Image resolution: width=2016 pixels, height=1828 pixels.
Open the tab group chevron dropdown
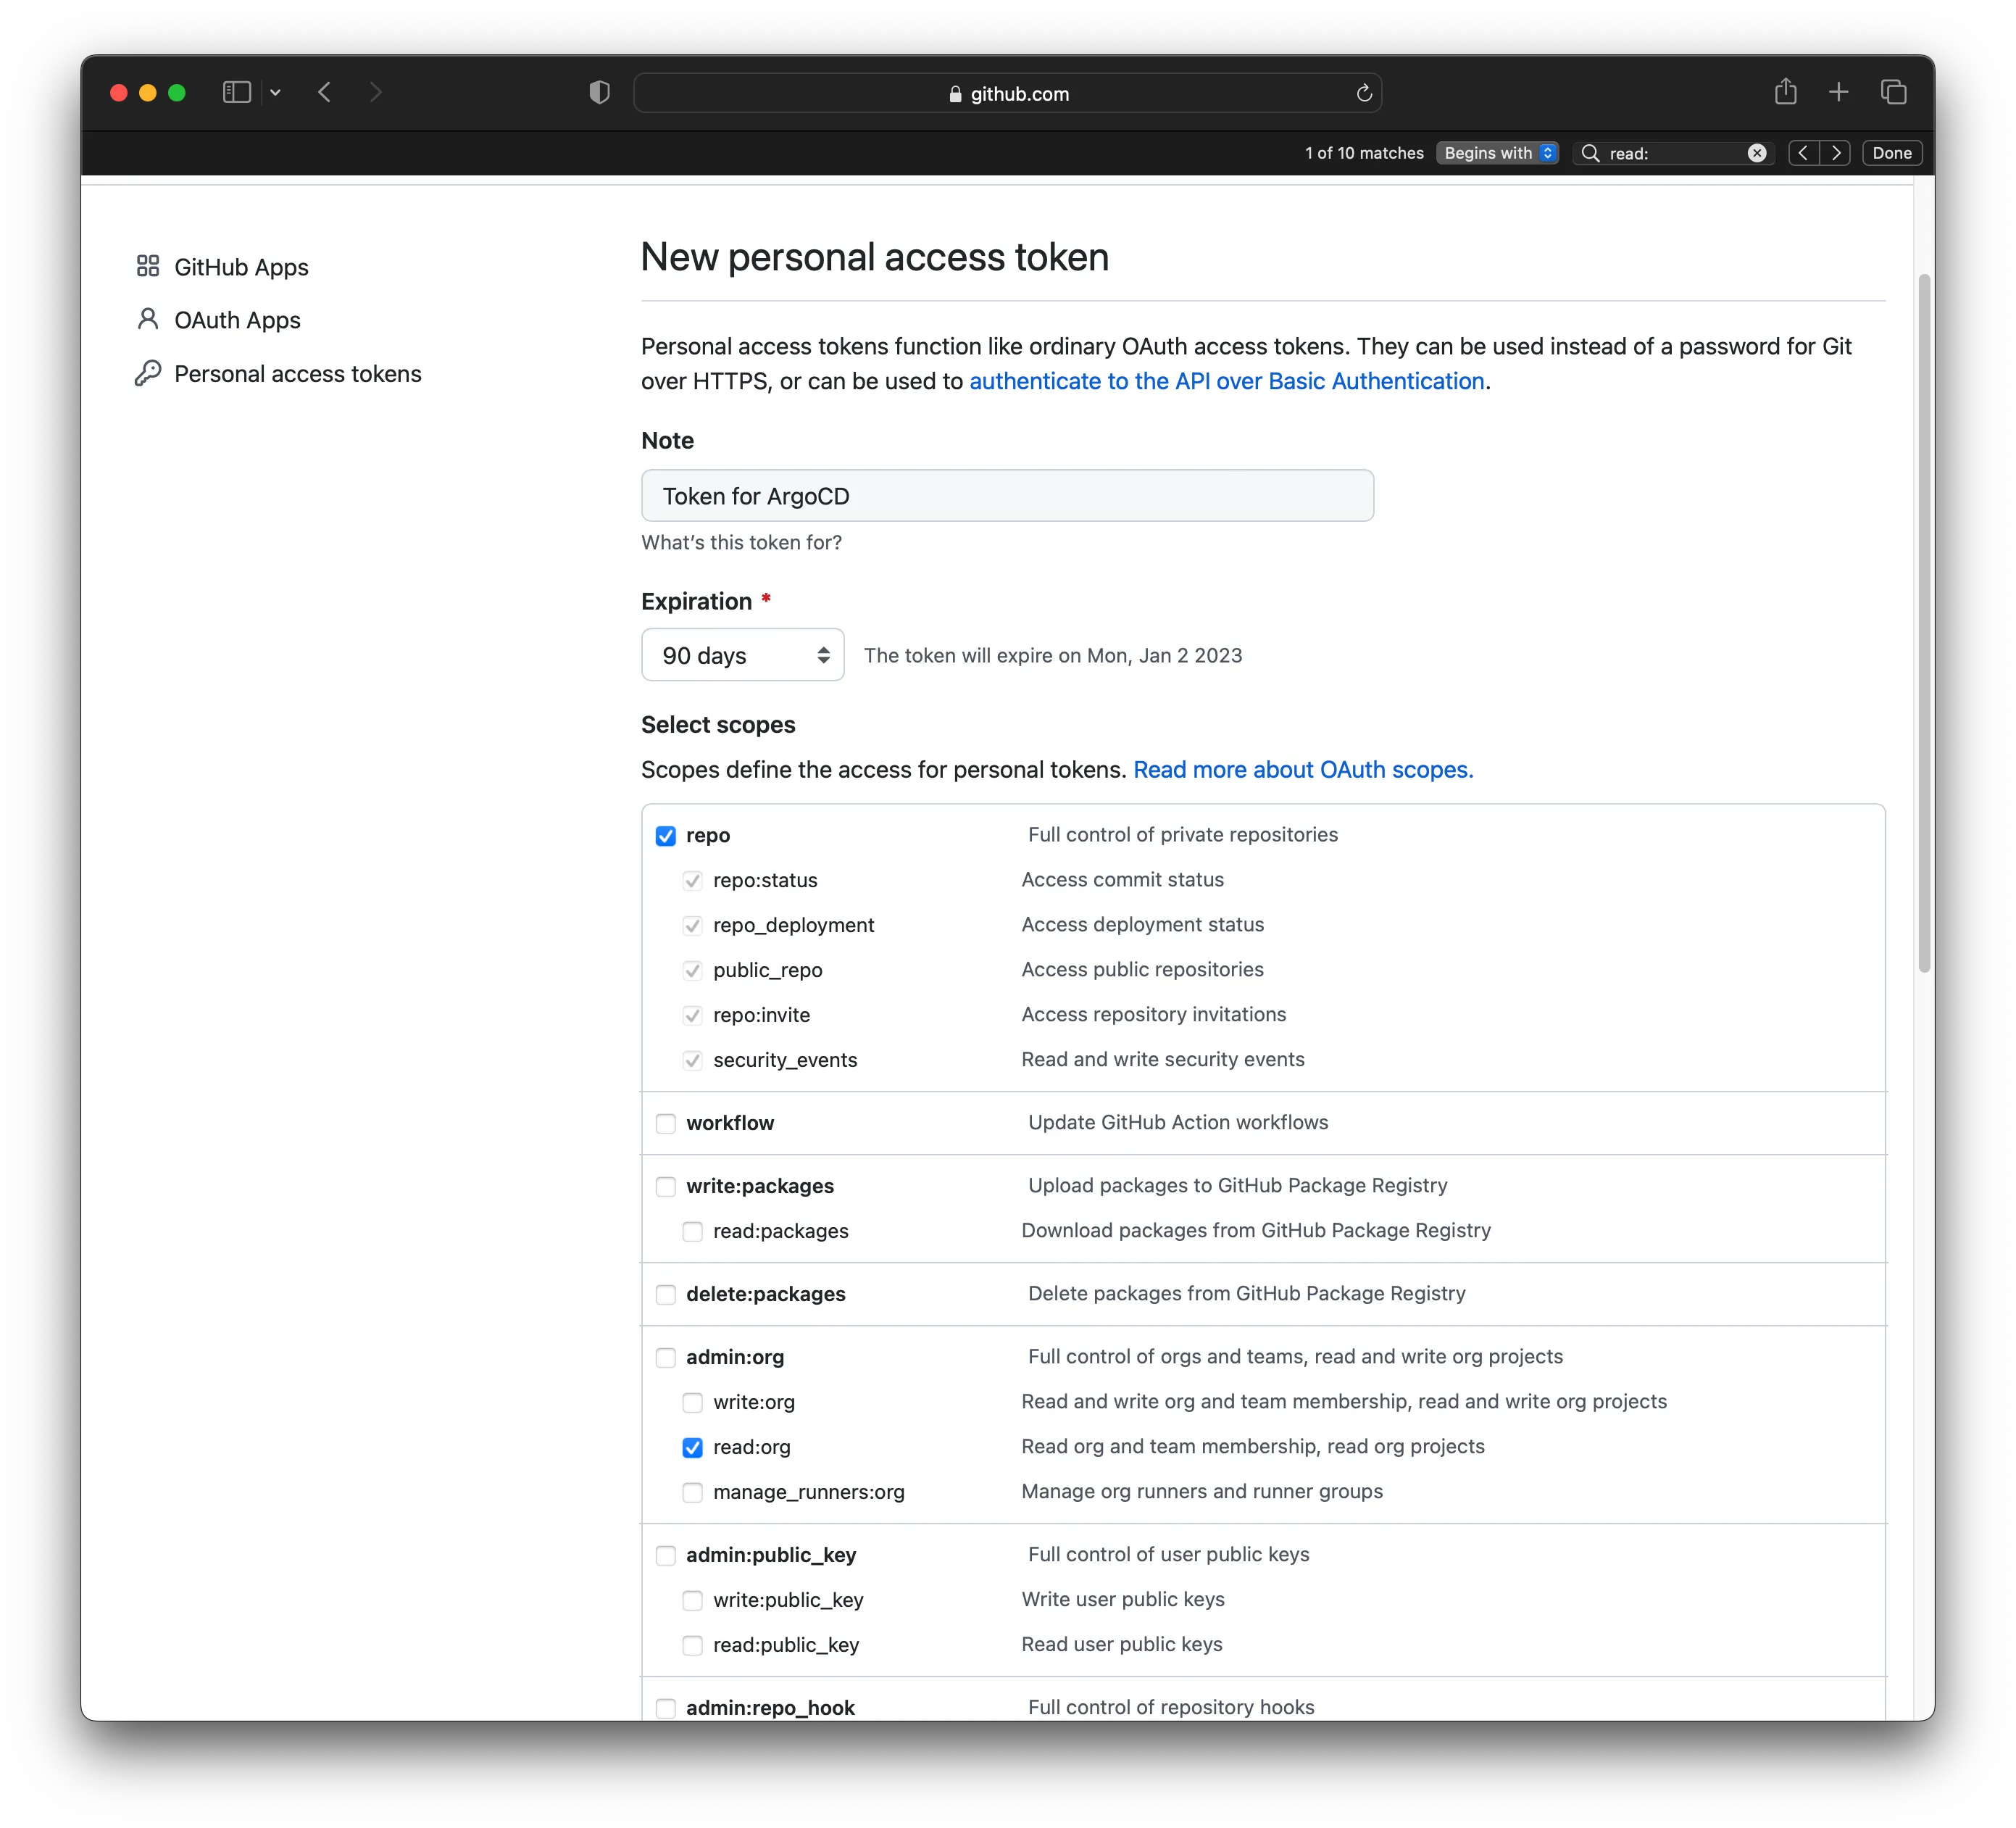[276, 92]
